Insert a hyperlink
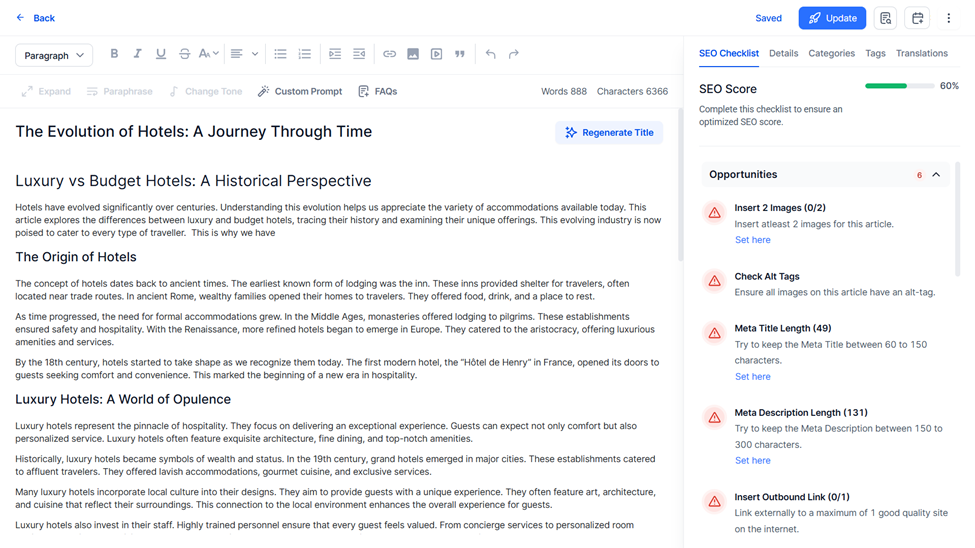The height and width of the screenshot is (548, 975). click(389, 53)
